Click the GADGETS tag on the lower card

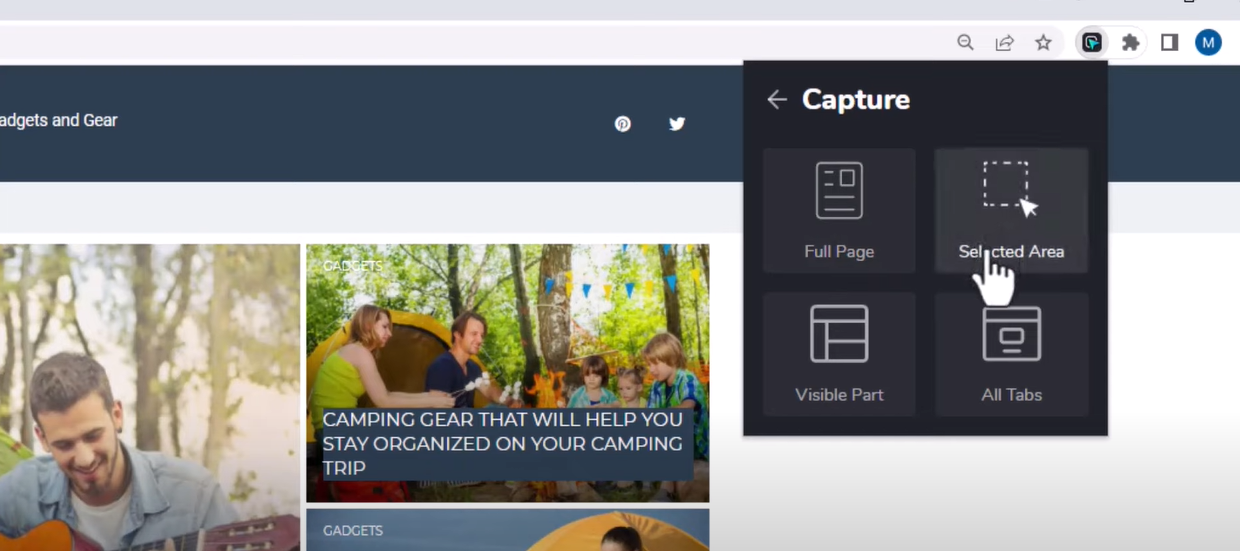[x=353, y=530]
